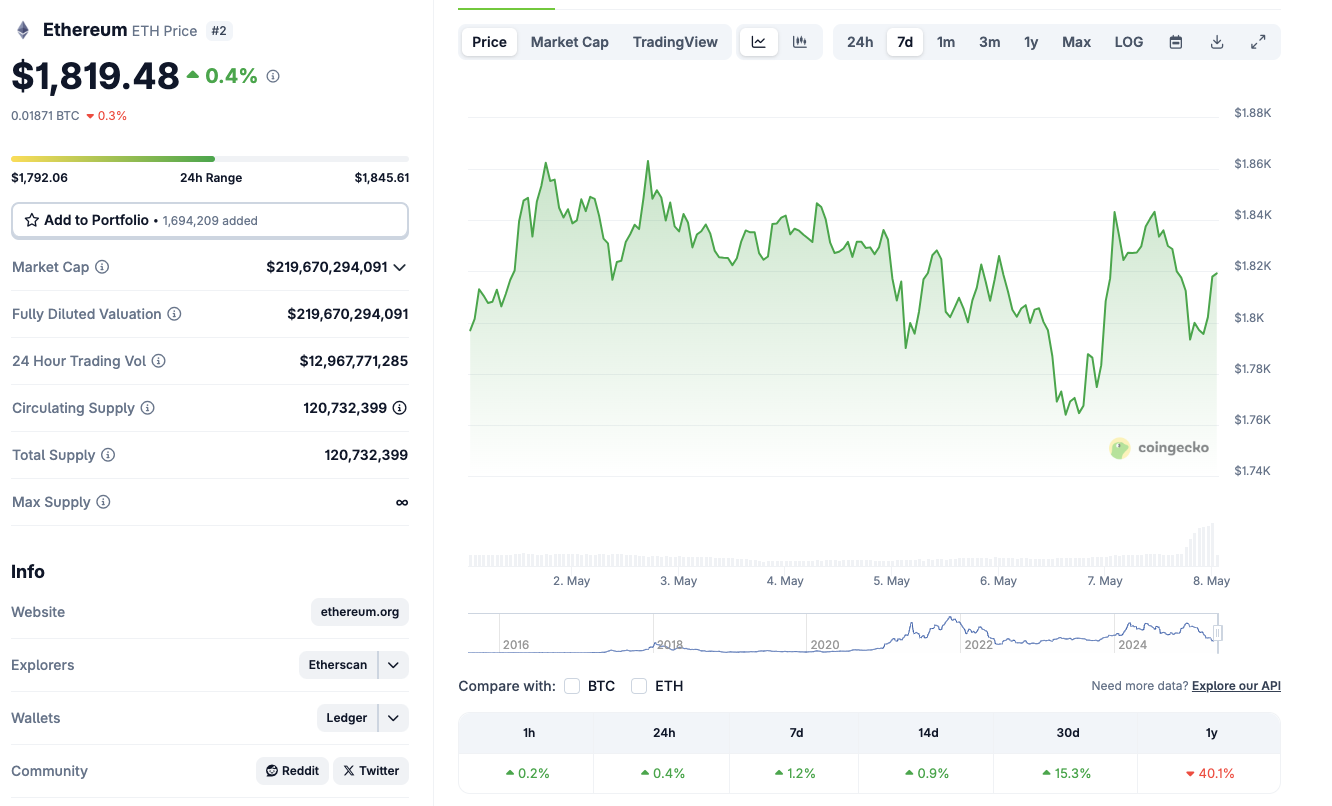Expand the Wallets dropdown arrow
This screenshot has width=1332, height=806.
394,718
